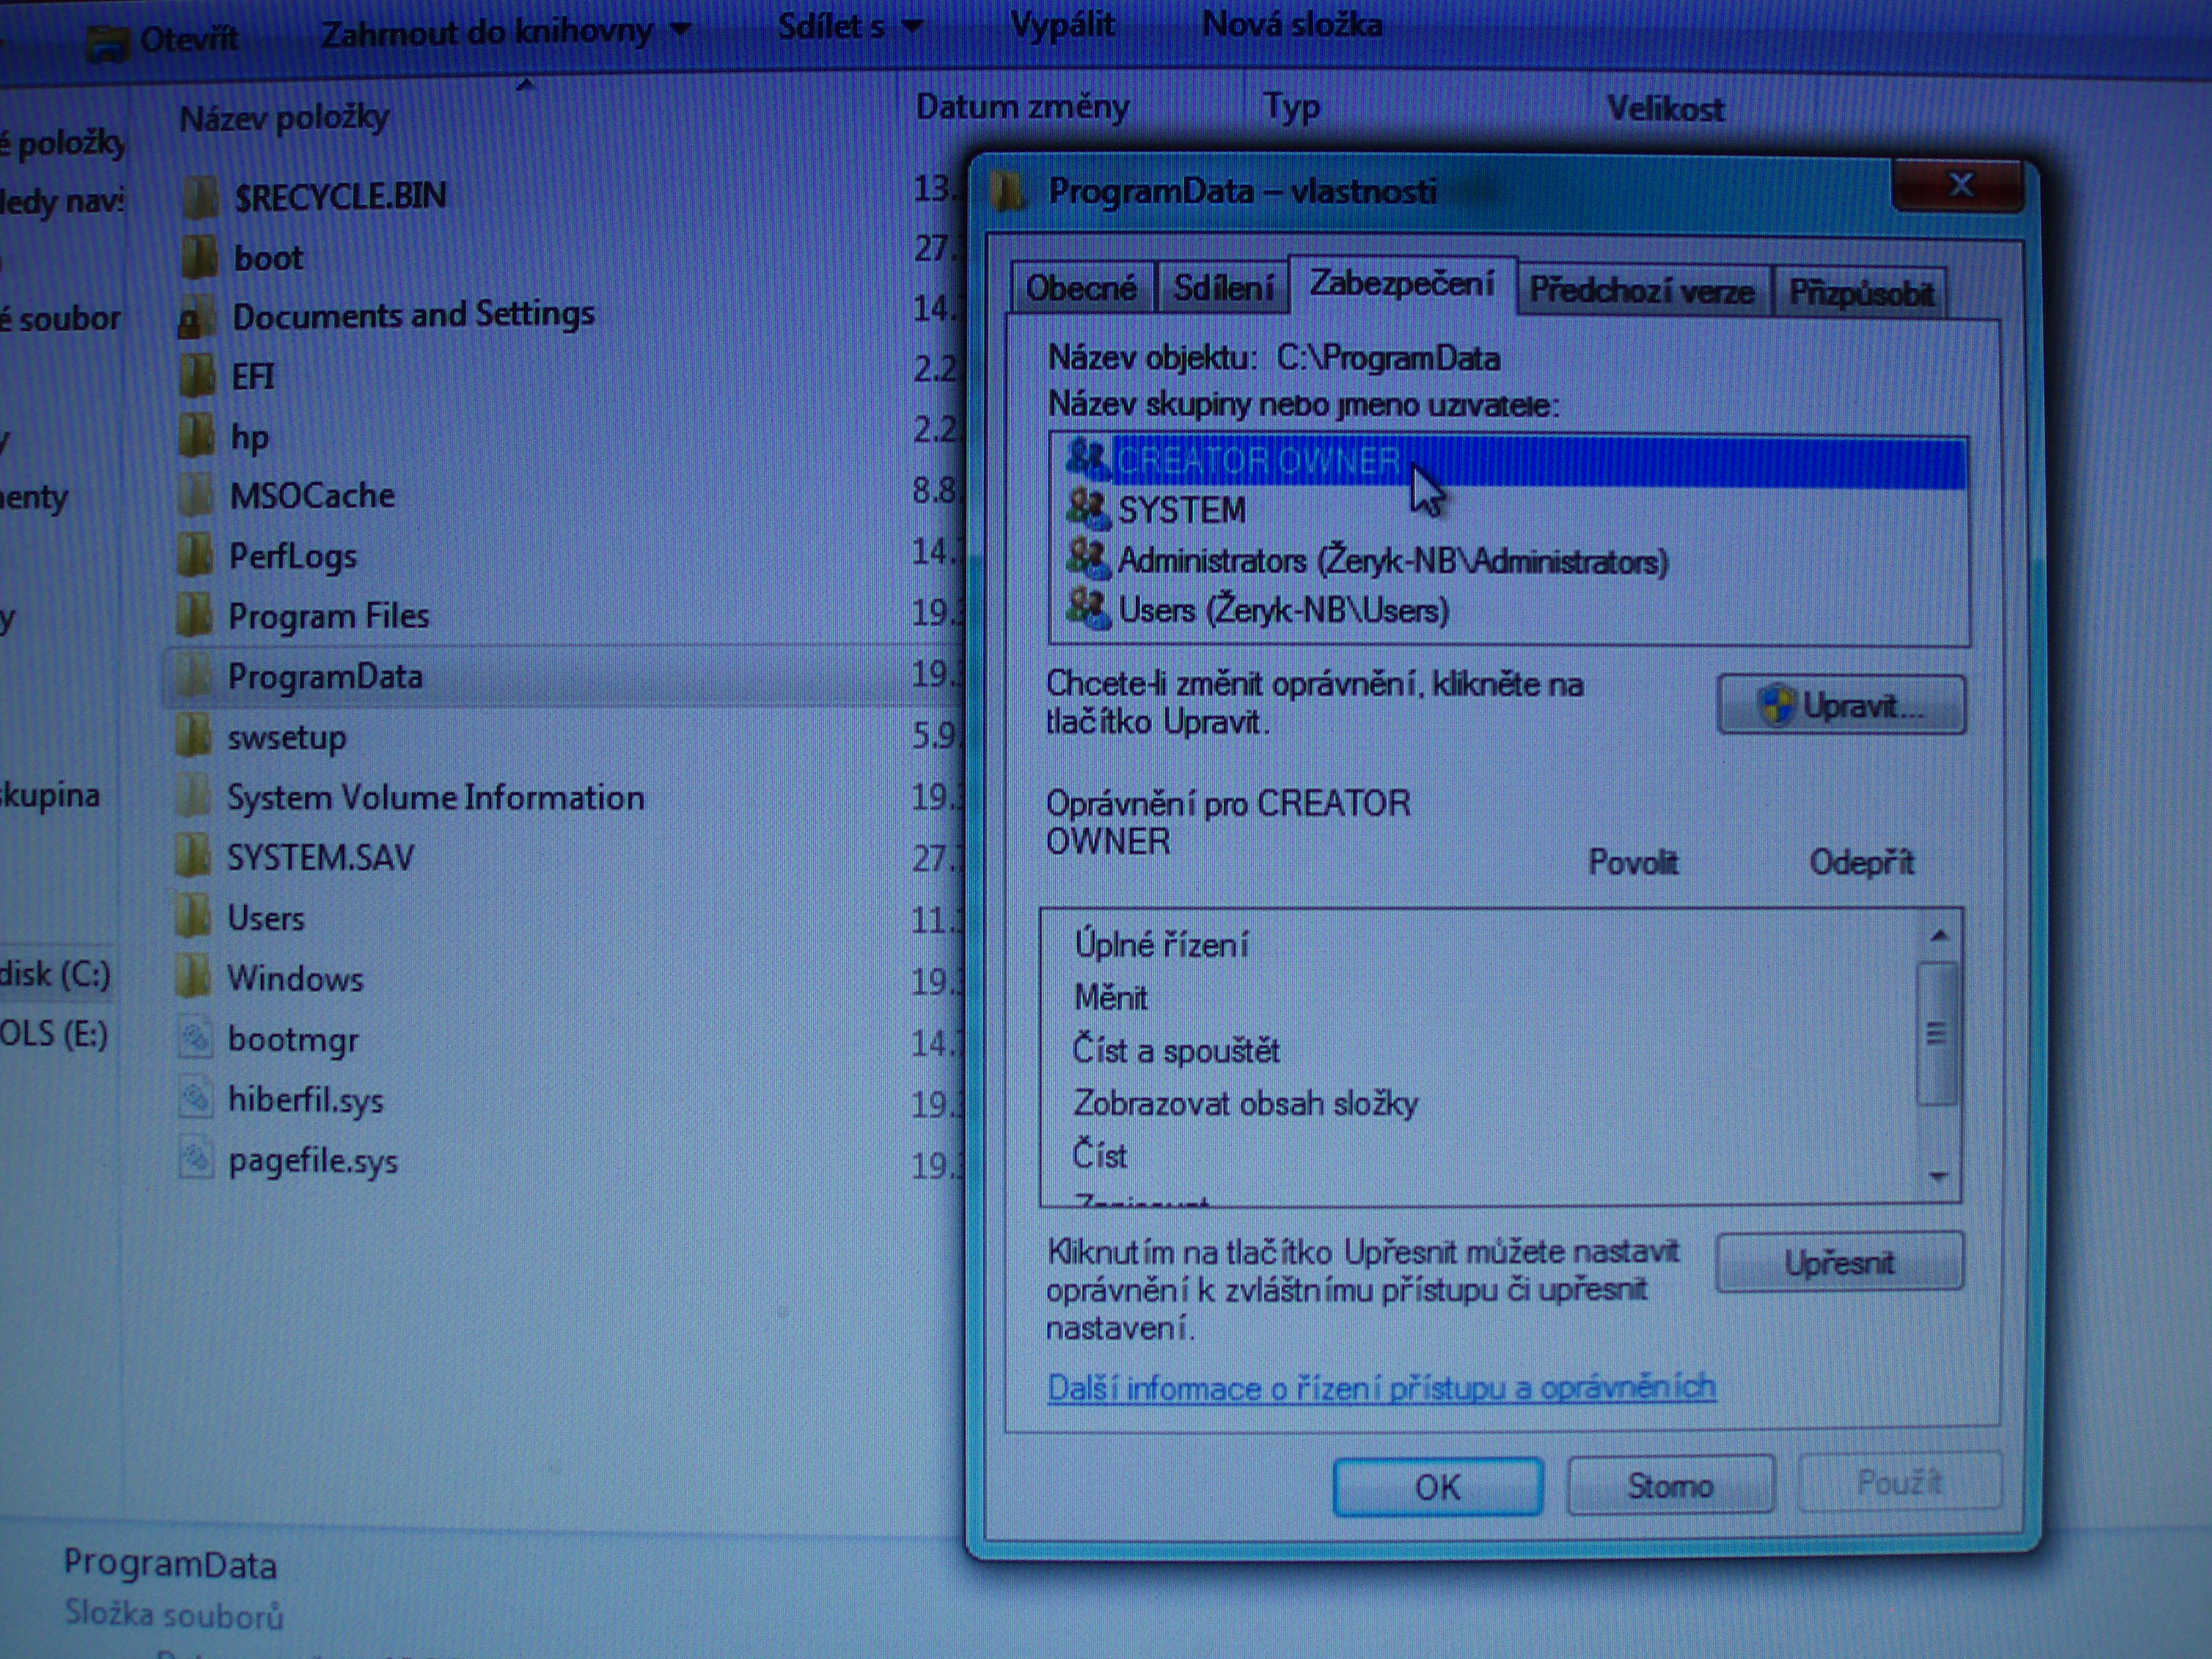Select Administrators group icon in list
This screenshot has width=2212, height=1659.
(x=1087, y=560)
